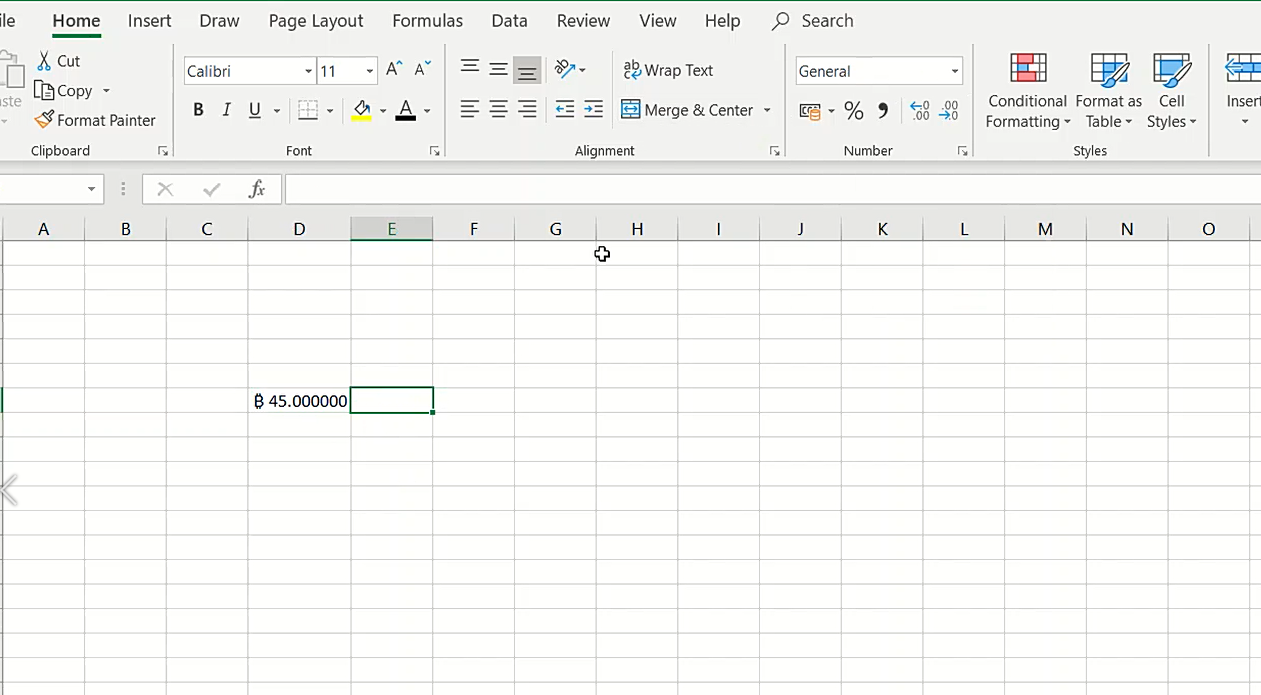Open the Borders icon
This screenshot has width=1261, height=695.
point(308,111)
